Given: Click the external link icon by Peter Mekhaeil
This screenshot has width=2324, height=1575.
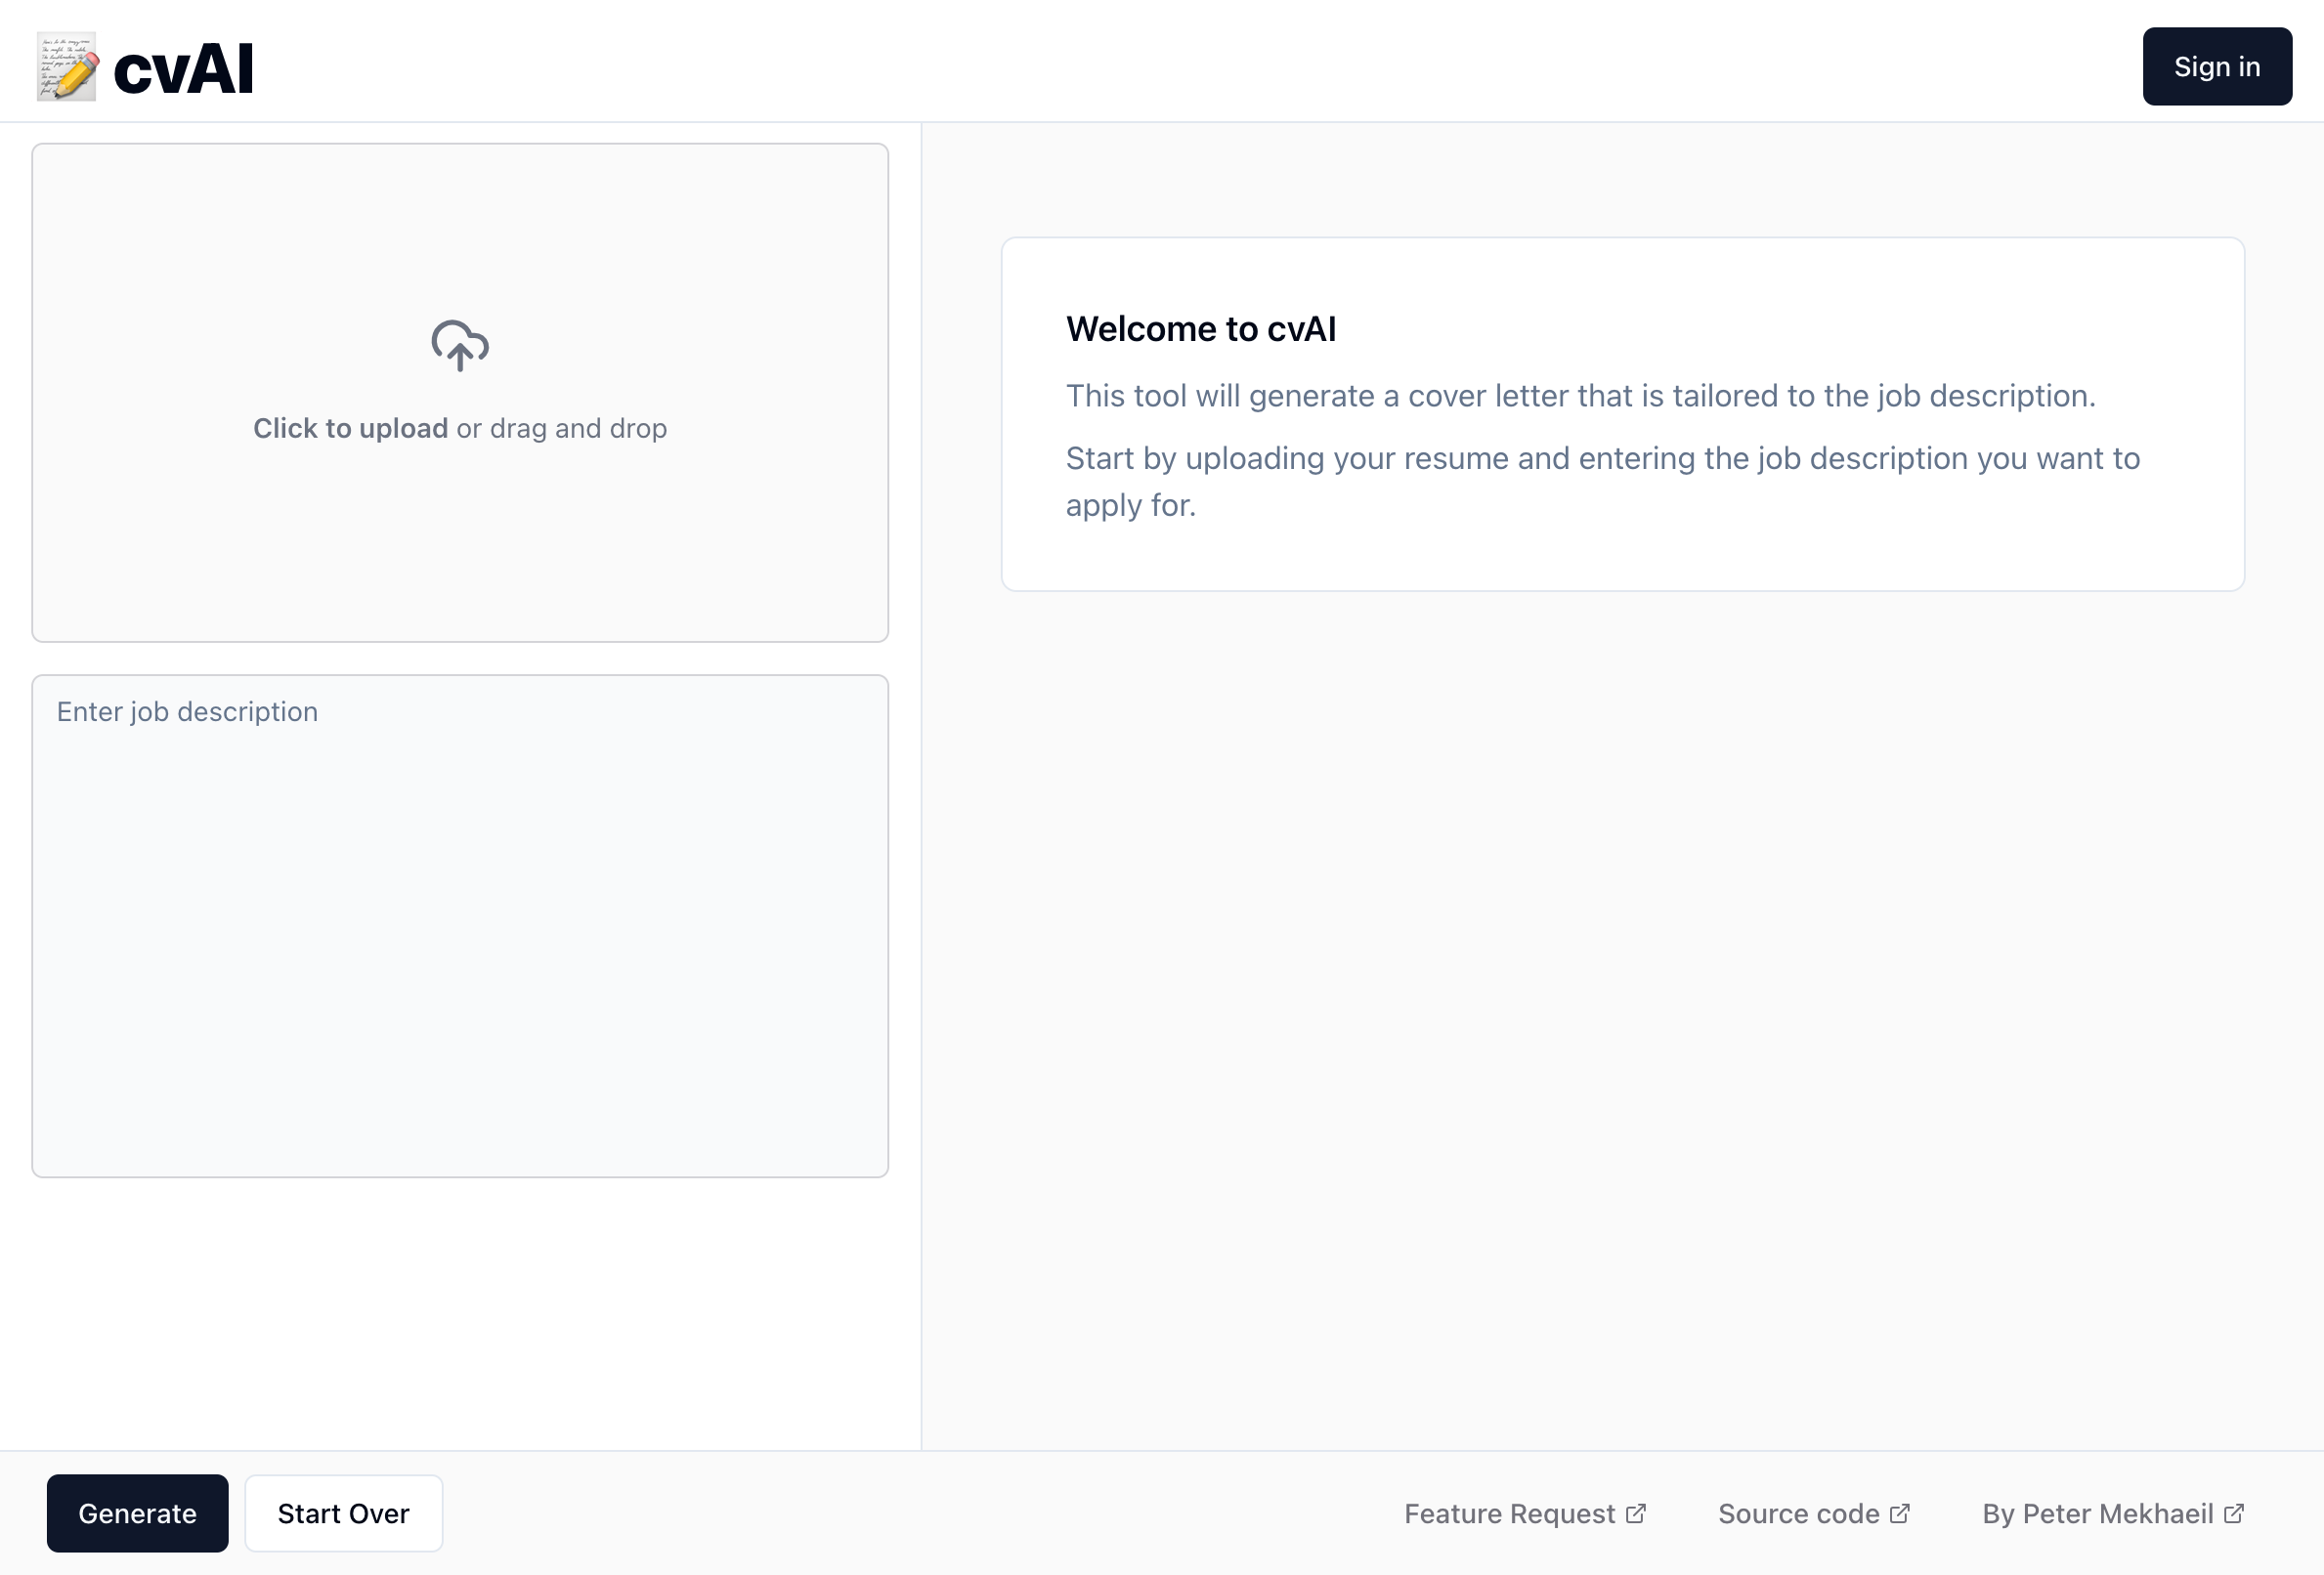Looking at the screenshot, I should coord(2233,1513).
